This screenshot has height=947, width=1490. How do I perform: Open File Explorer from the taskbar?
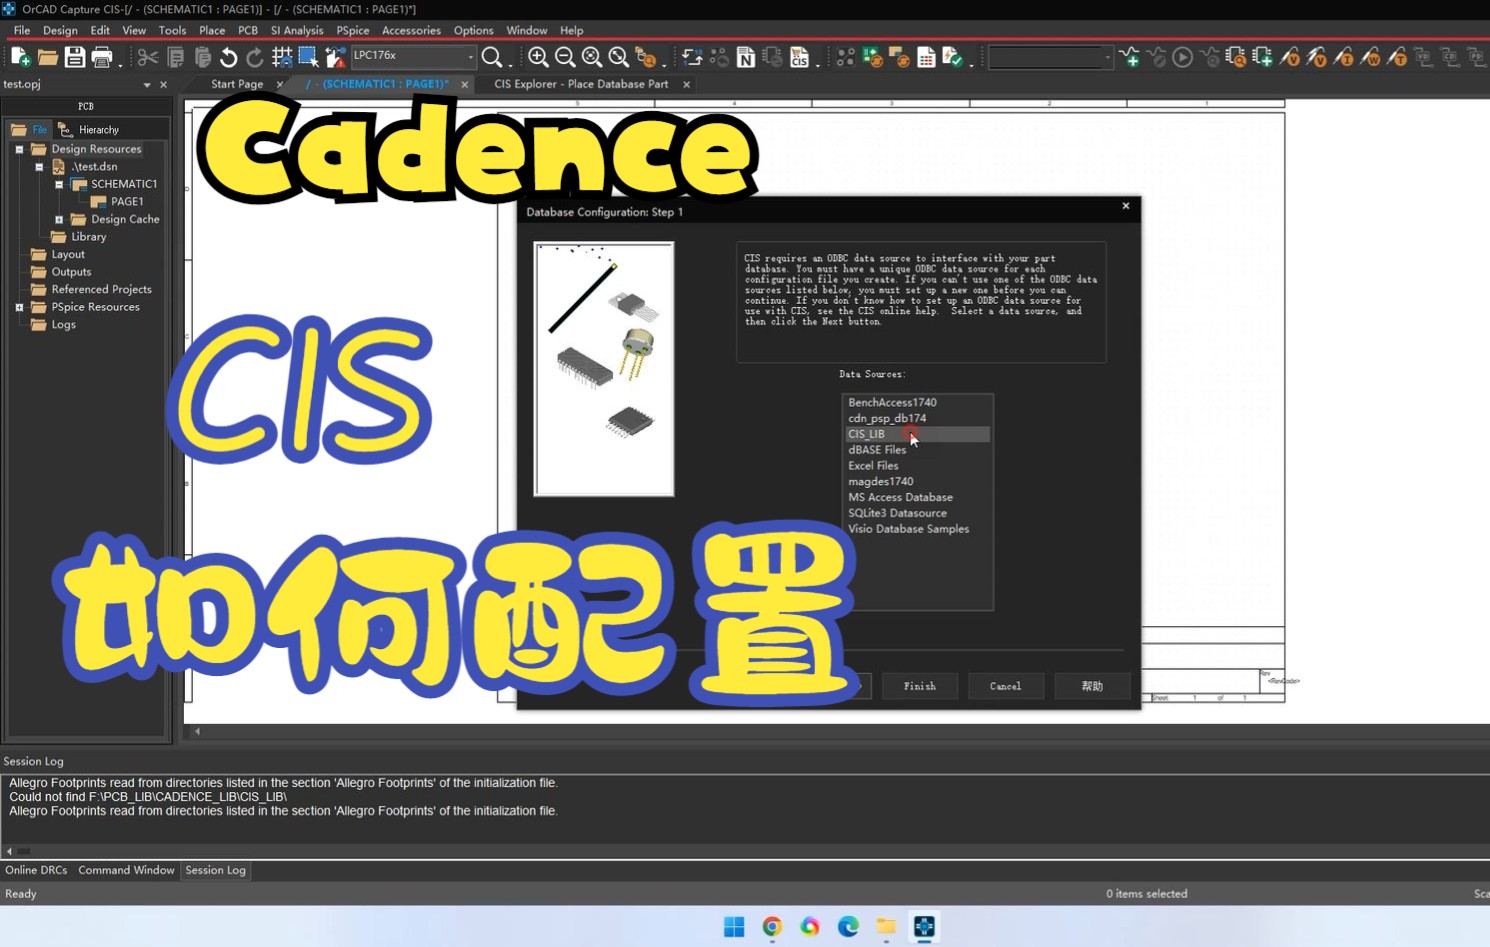tap(886, 927)
